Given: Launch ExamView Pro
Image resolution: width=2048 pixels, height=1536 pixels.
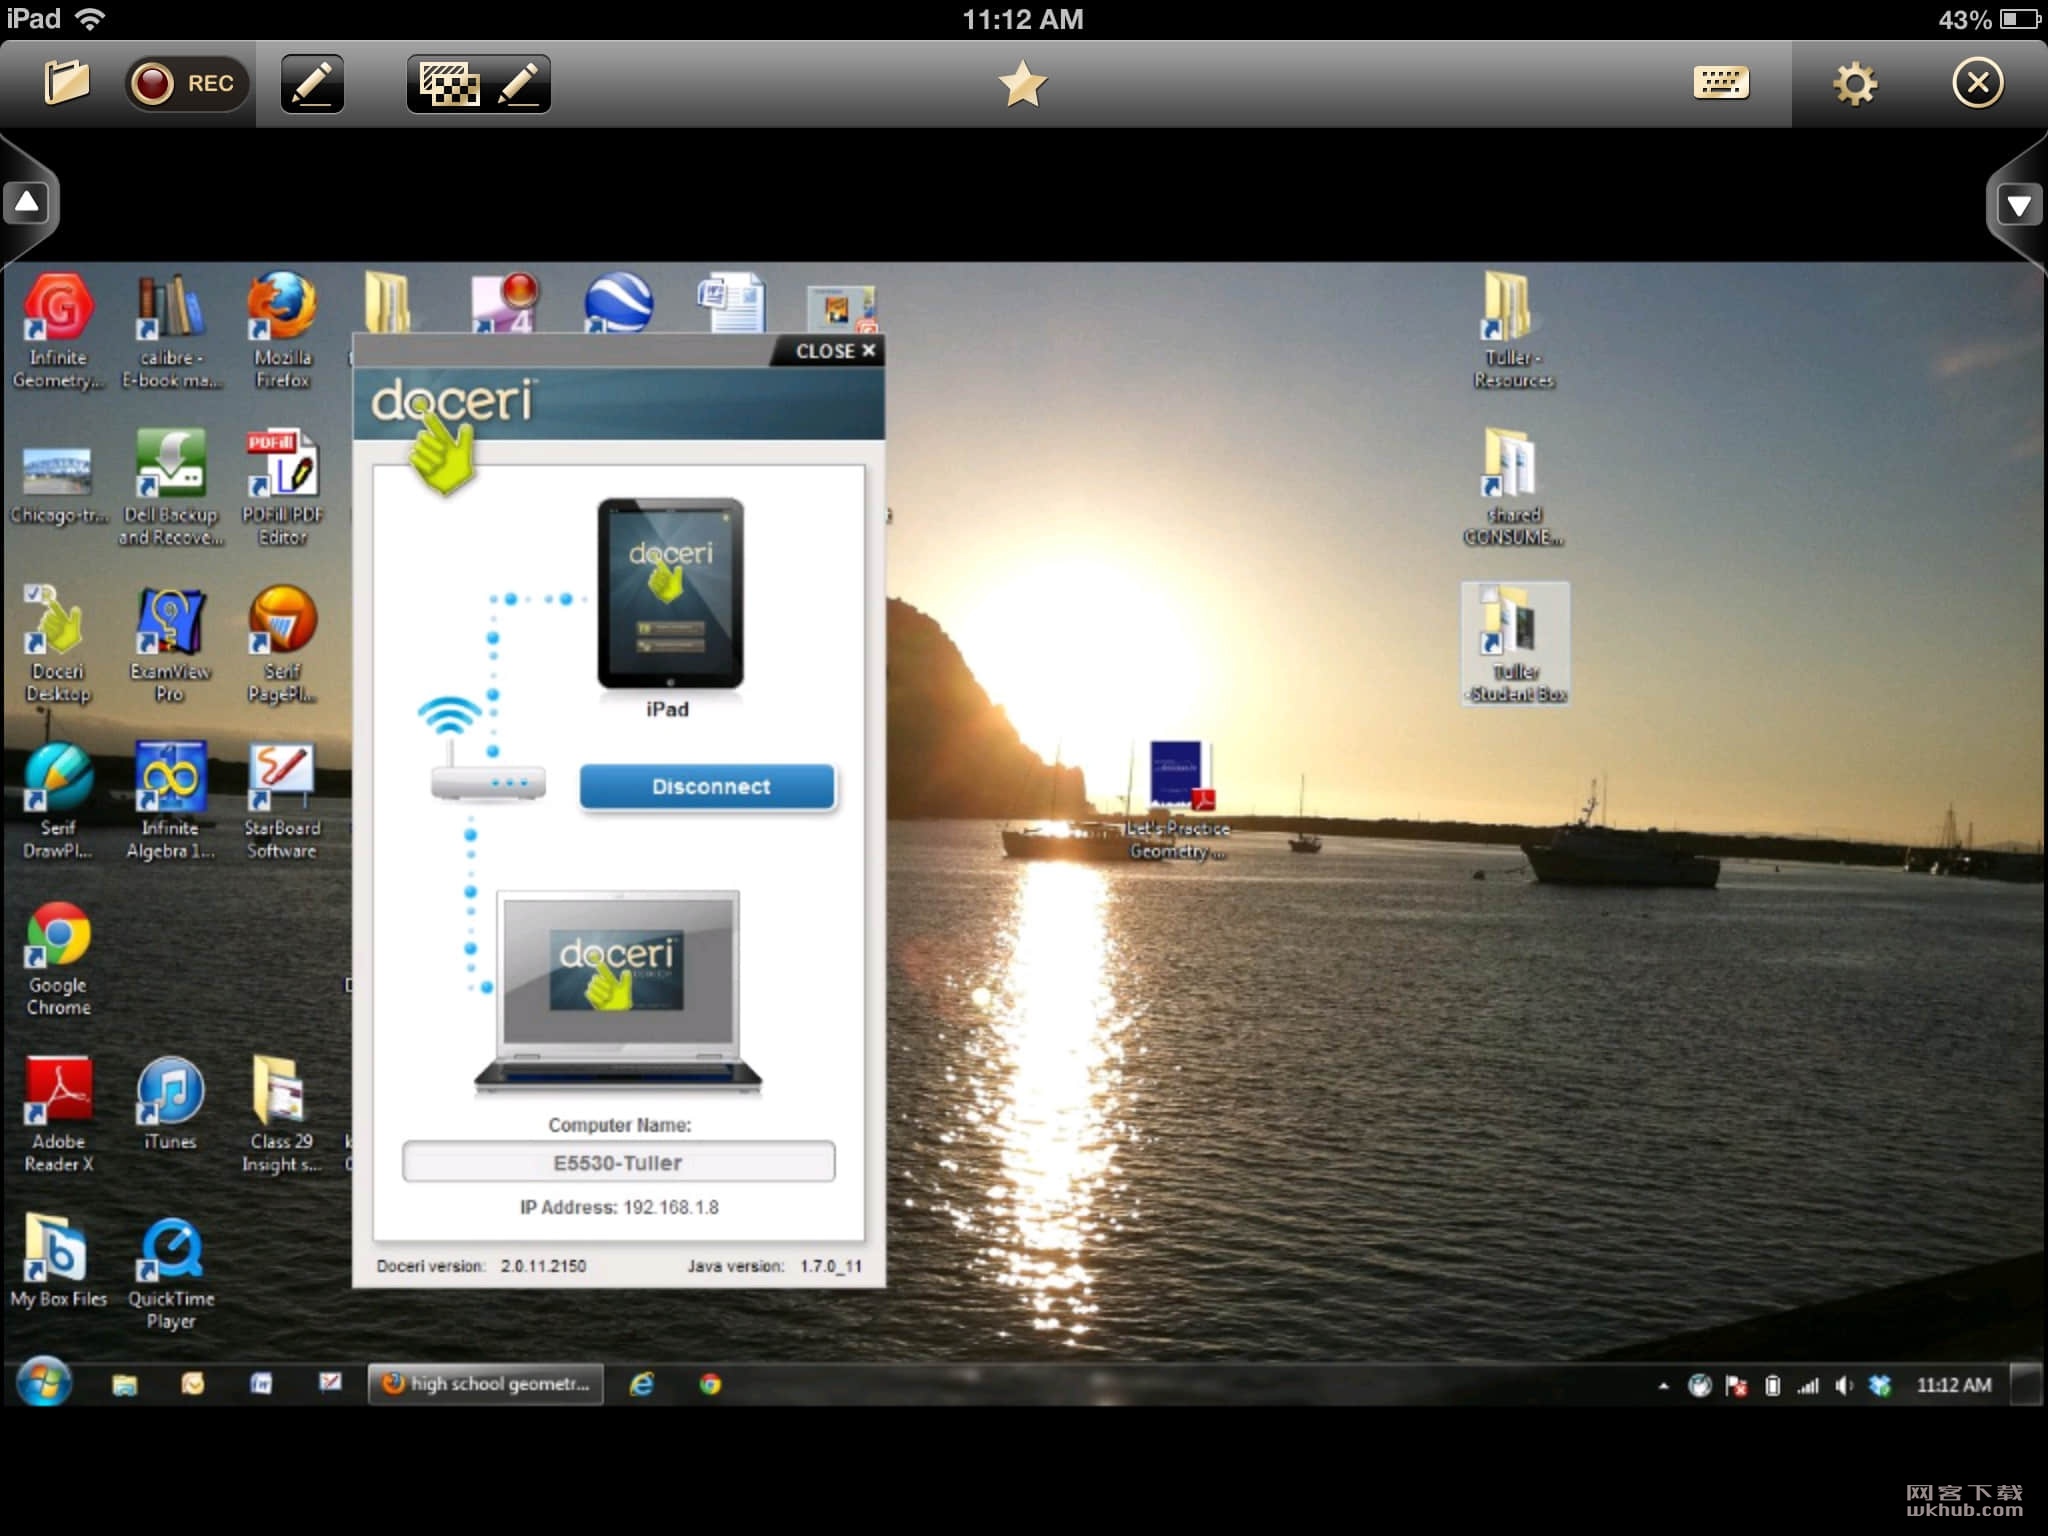Looking at the screenshot, I should click(x=170, y=645).
